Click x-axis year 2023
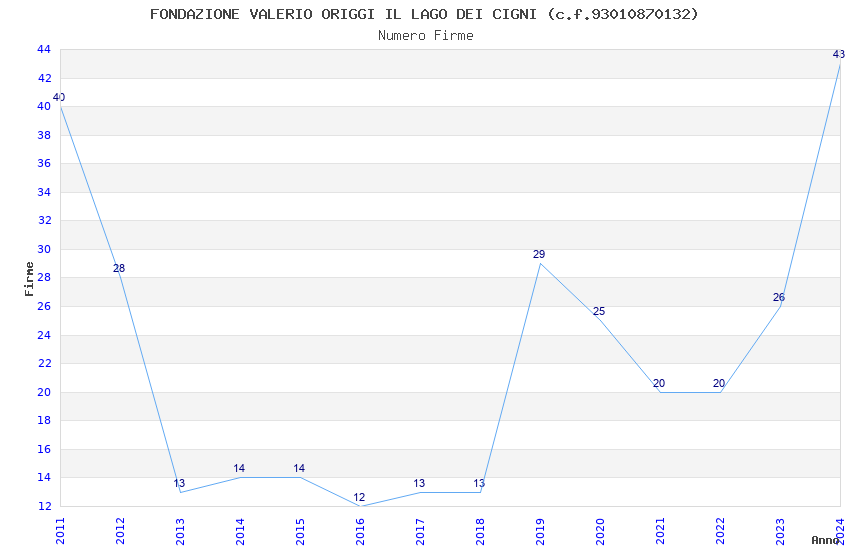Viewport: 850px width, 550px height. [780, 531]
